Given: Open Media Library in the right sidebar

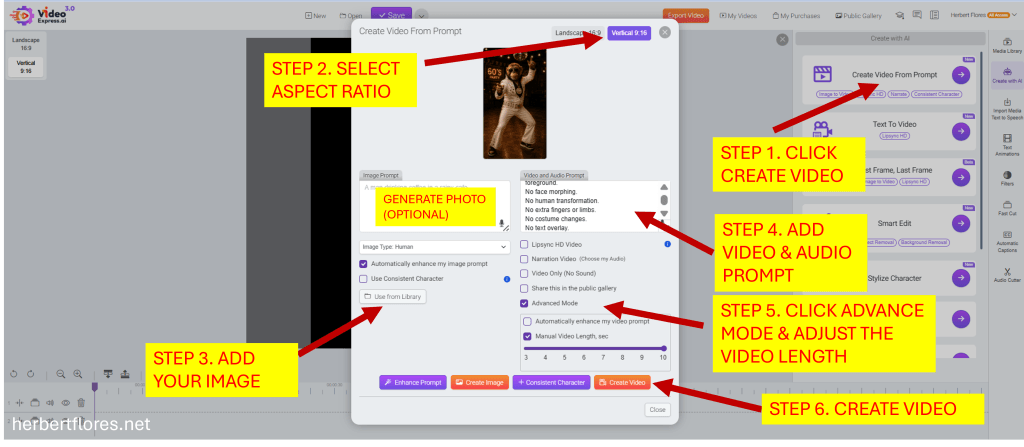Looking at the screenshot, I should pyautogui.click(x=1007, y=45).
